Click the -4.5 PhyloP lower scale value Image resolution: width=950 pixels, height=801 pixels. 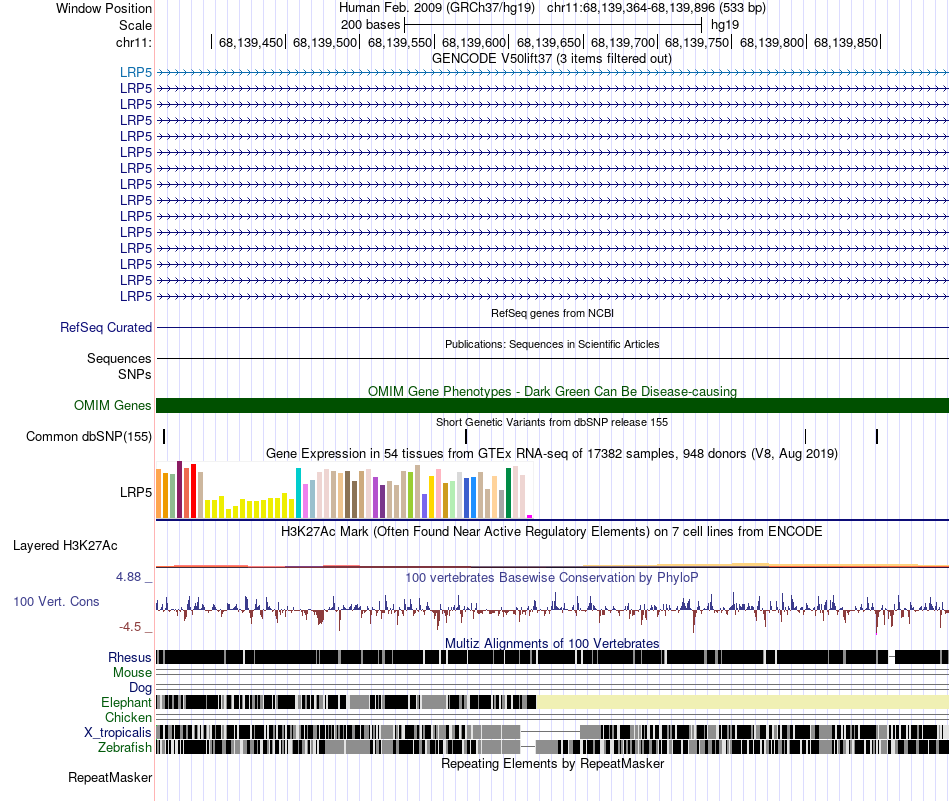coord(130,627)
